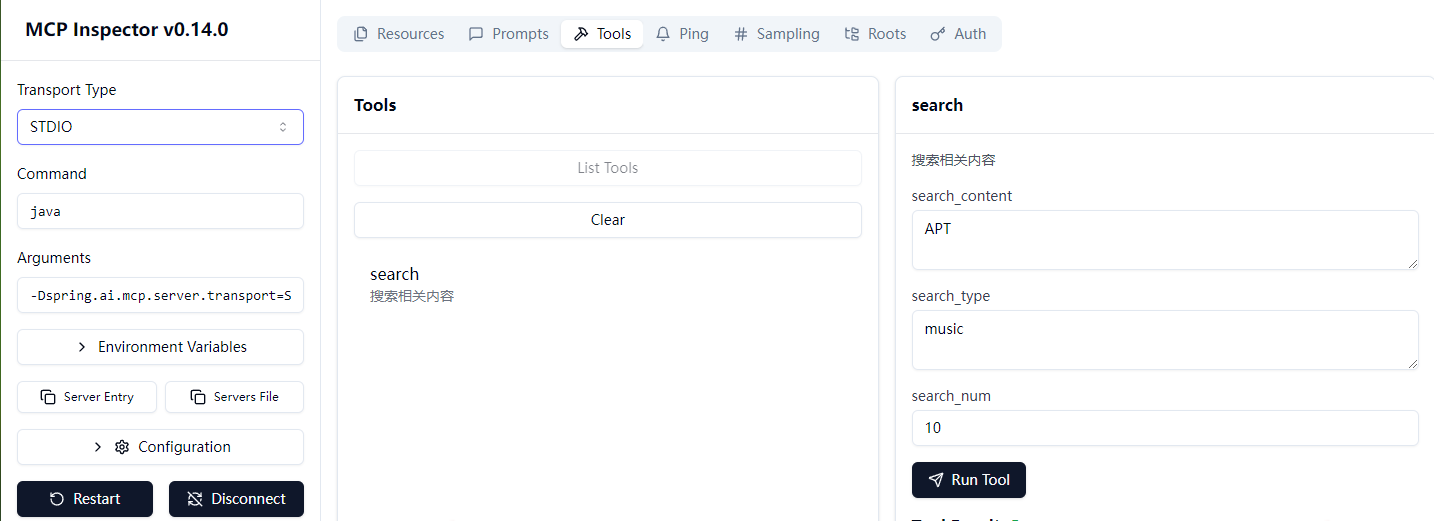Restart the MCP server connection
The height and width of the screenshot is (521, 1434).
click(x=85, y=499)
